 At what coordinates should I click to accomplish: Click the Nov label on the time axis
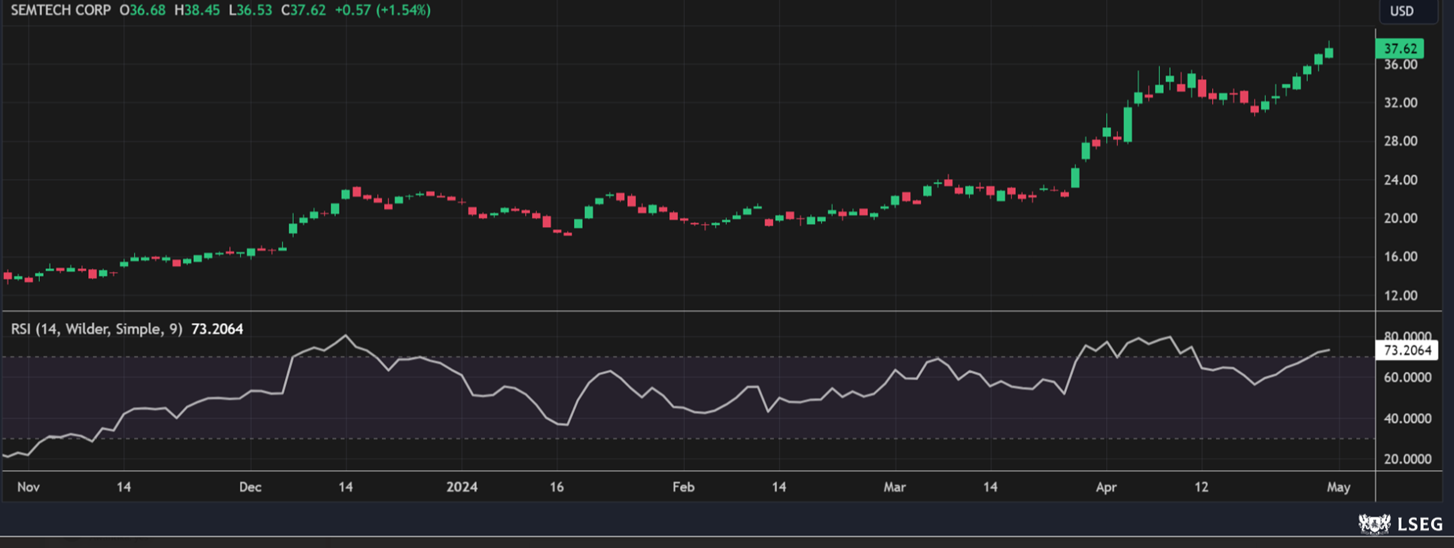click(x=27, y=487)
